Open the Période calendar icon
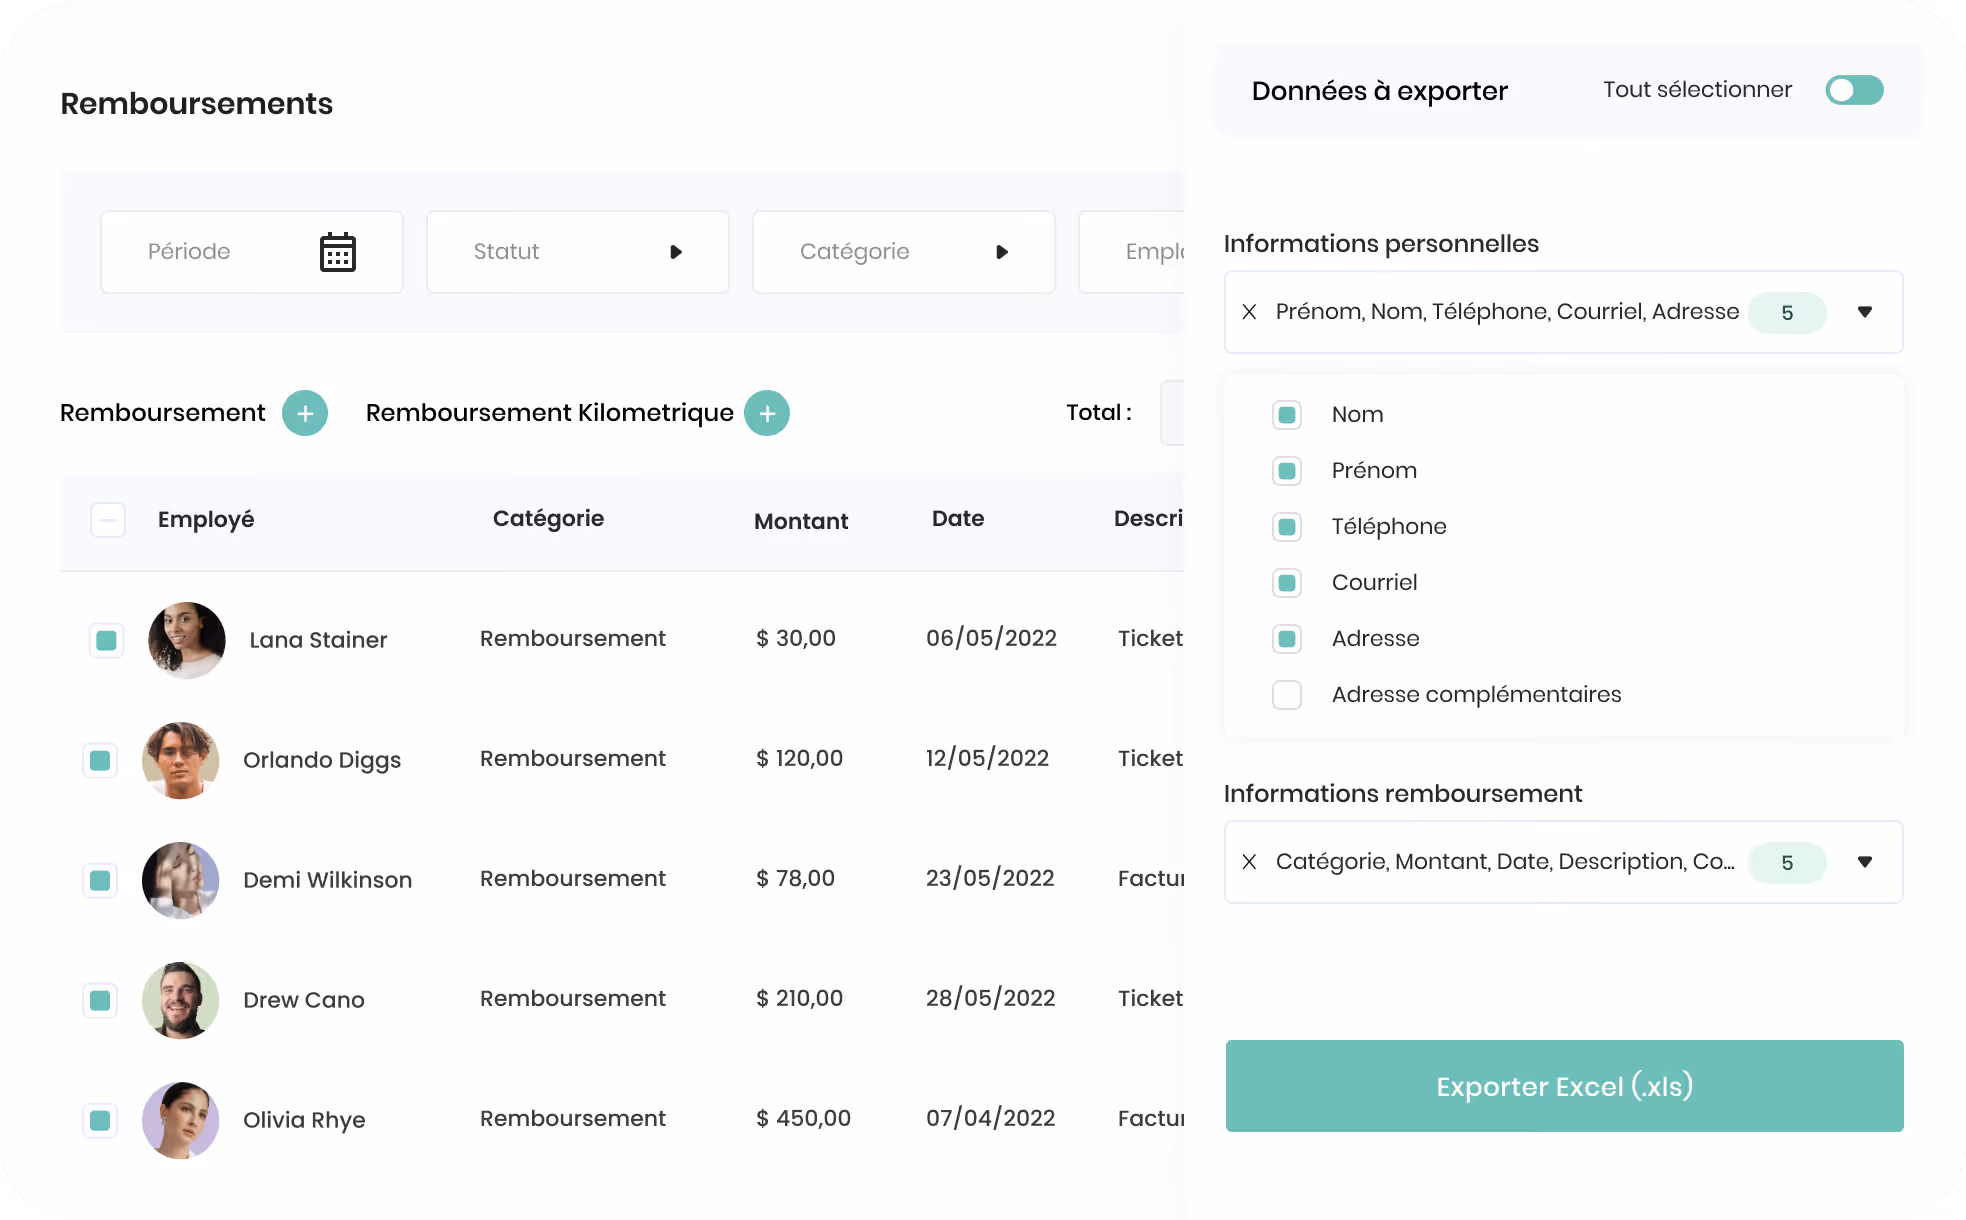The height and width of the screenshot is (1220, 1966). point(338,252)
